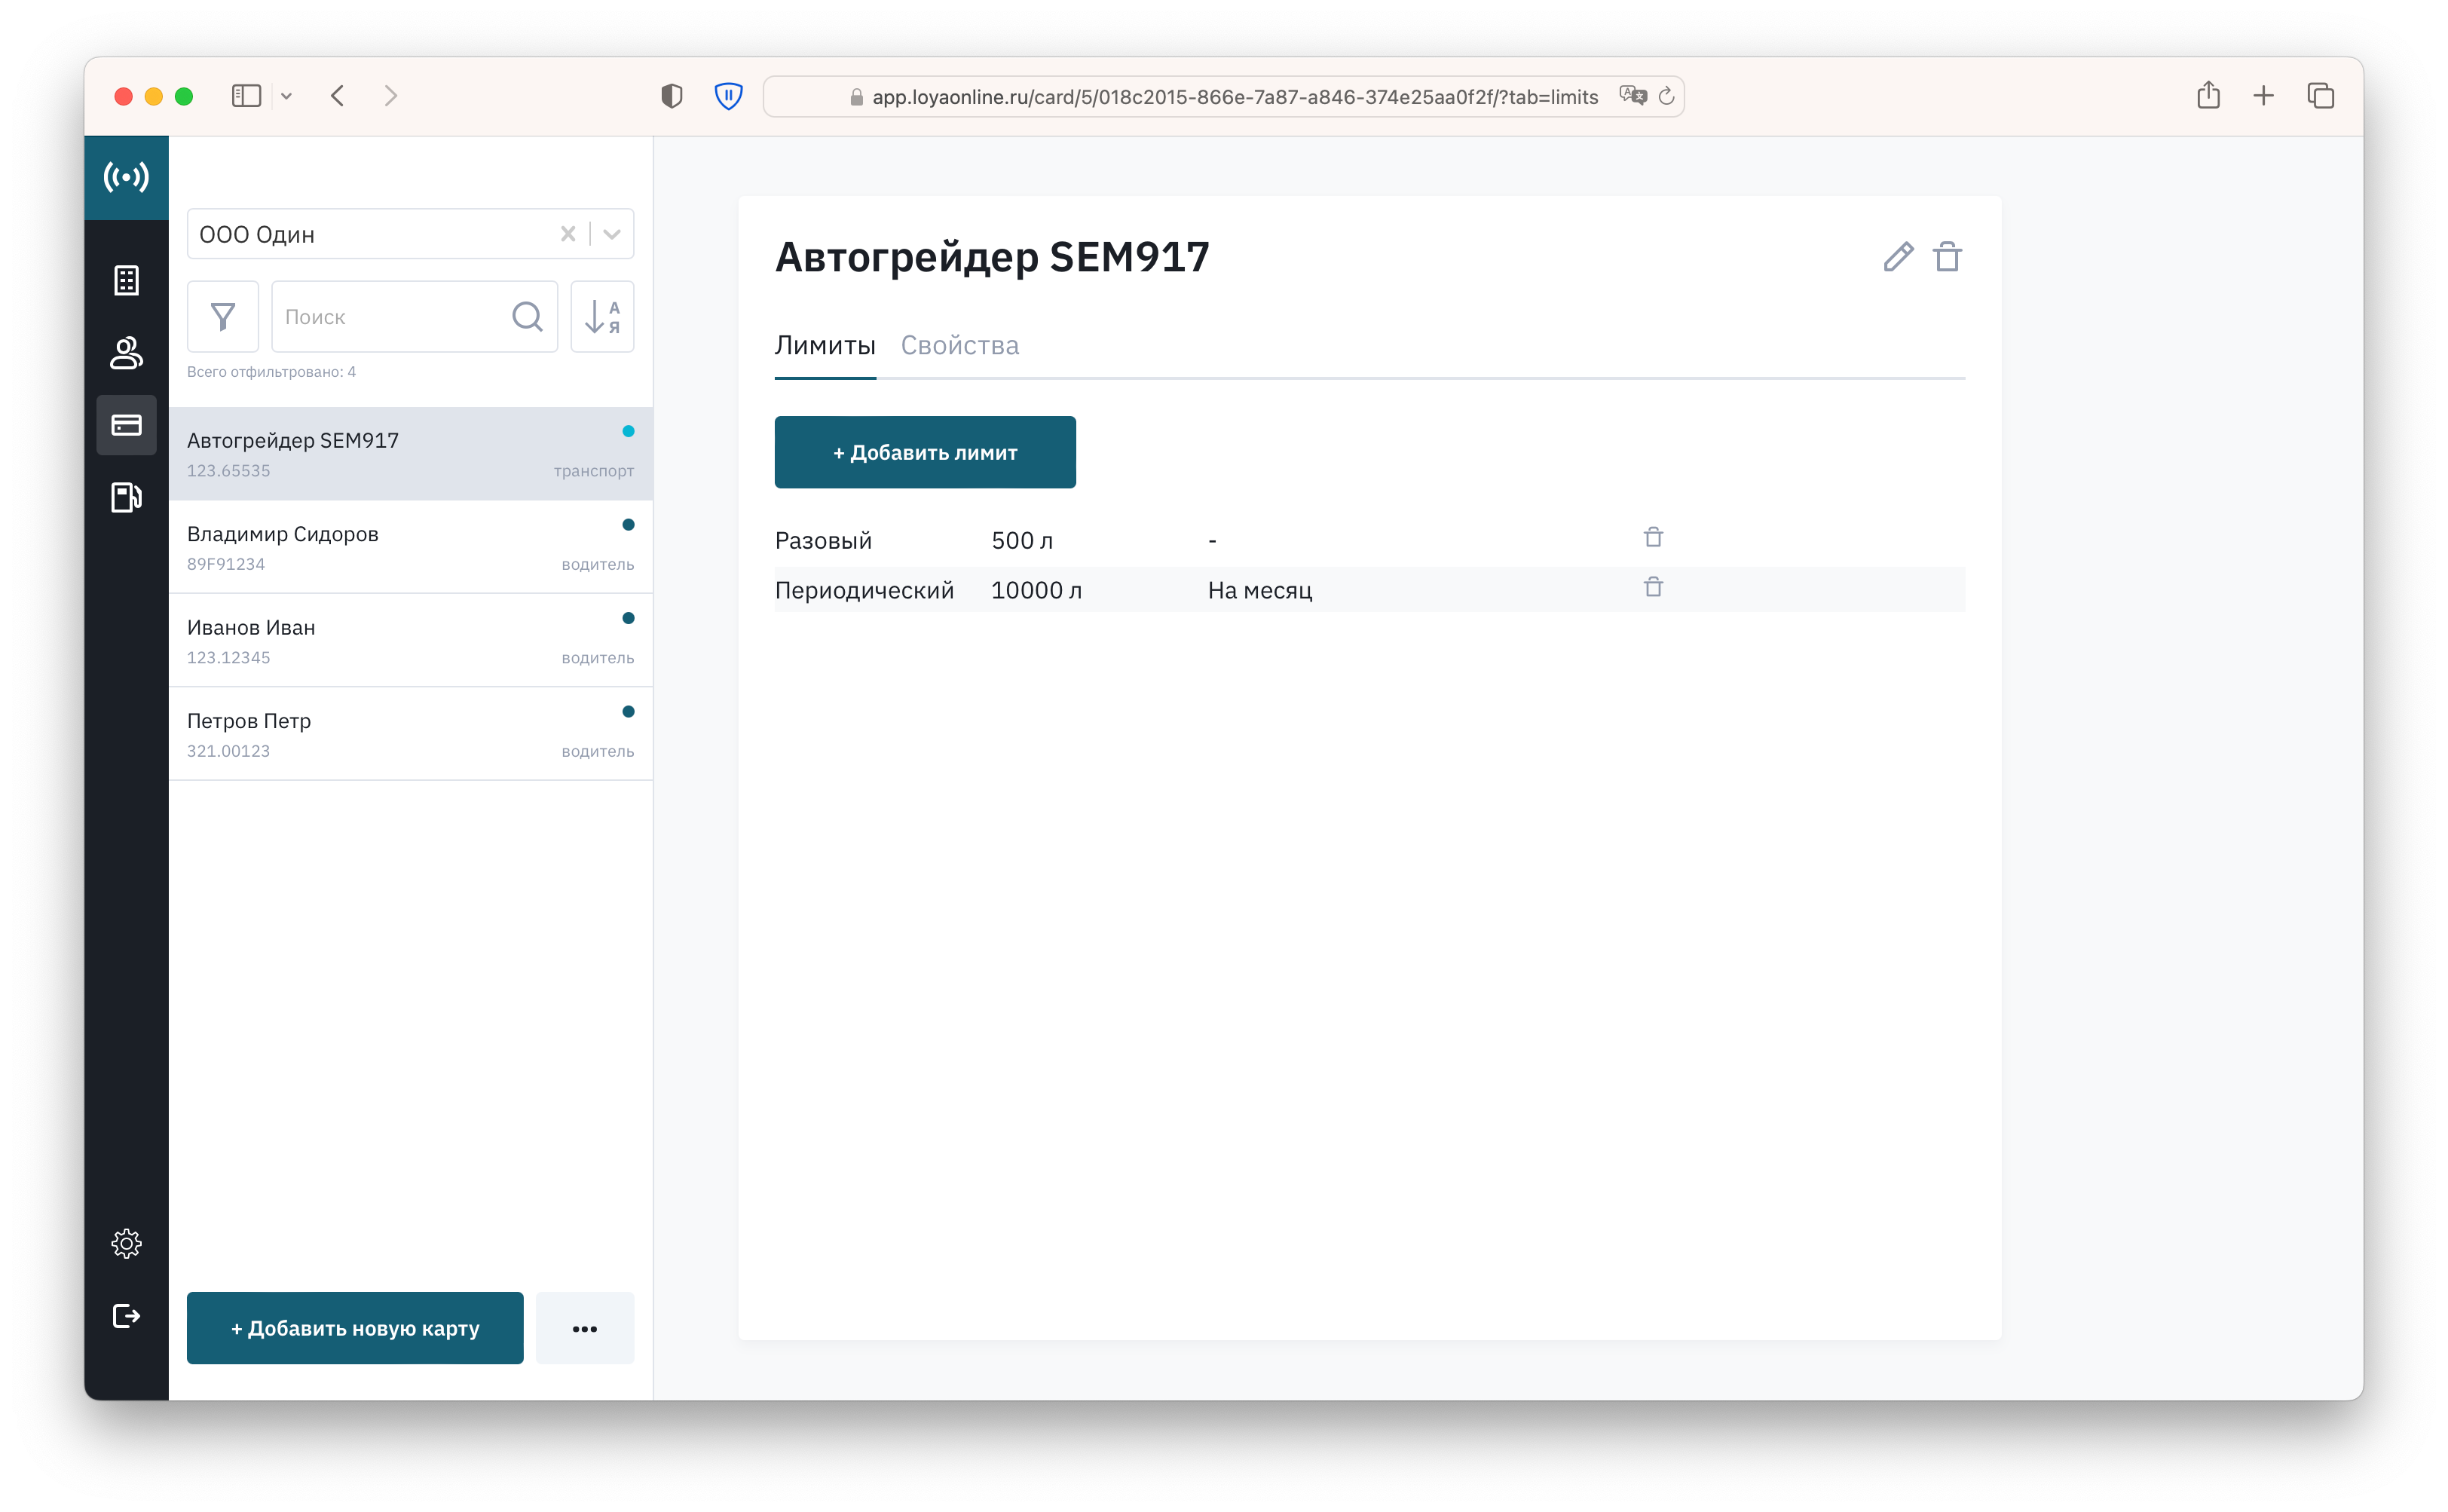Screen dimensions: 2448x1512
Task: Click the privacy shield icon in Safari toolbar
Action: click(672, 96)
